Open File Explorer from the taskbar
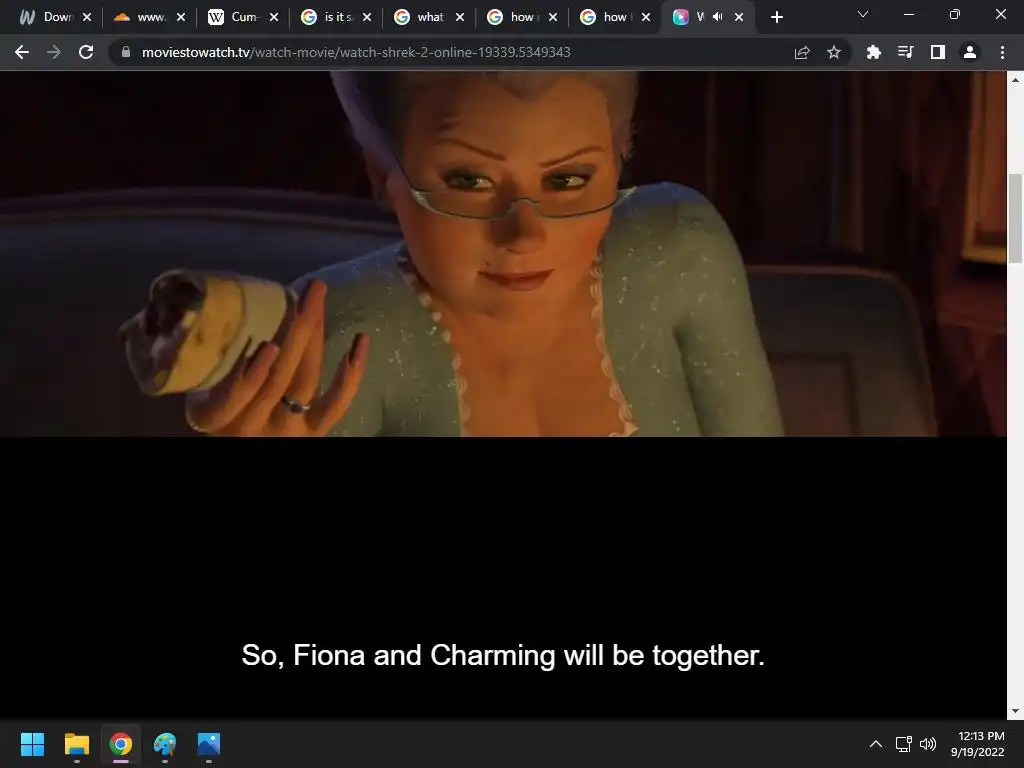Screen dimensions: 1024x768 tap(76, 744)
